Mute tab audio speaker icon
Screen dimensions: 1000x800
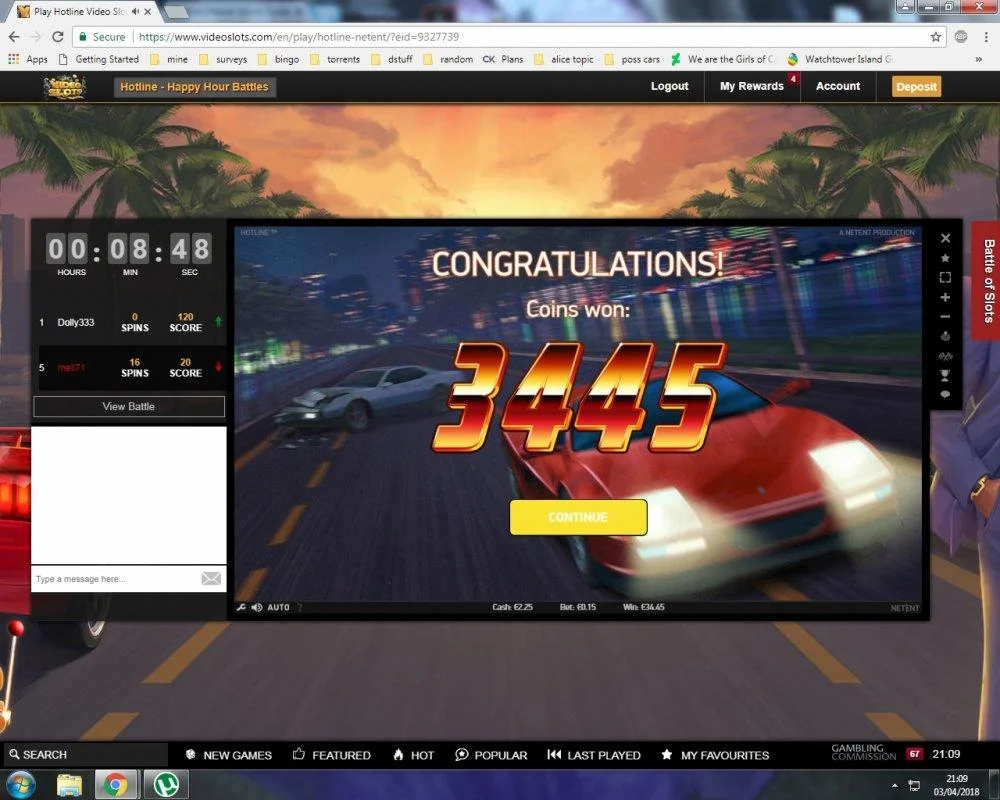pos(135,11)
